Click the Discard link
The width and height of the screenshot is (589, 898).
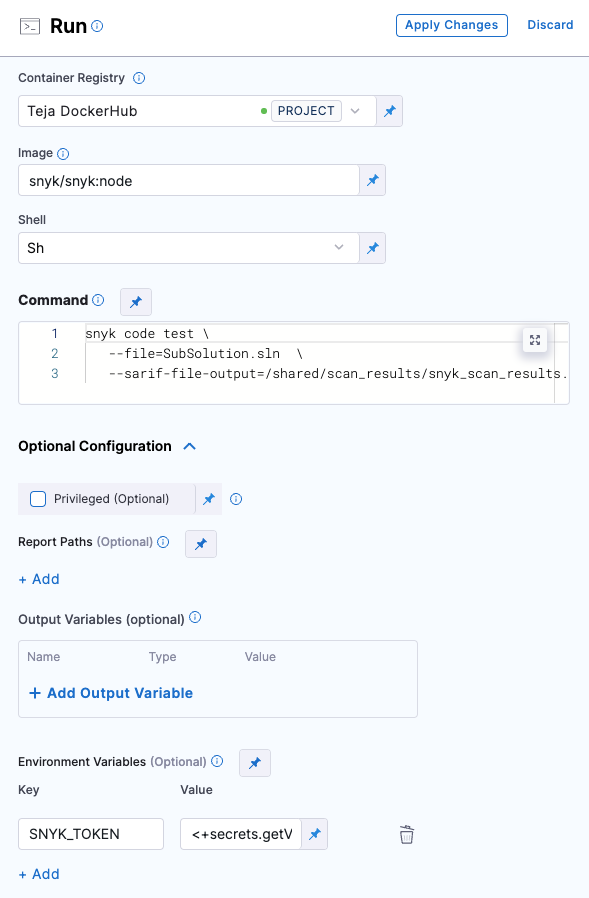tap(550, 25)
